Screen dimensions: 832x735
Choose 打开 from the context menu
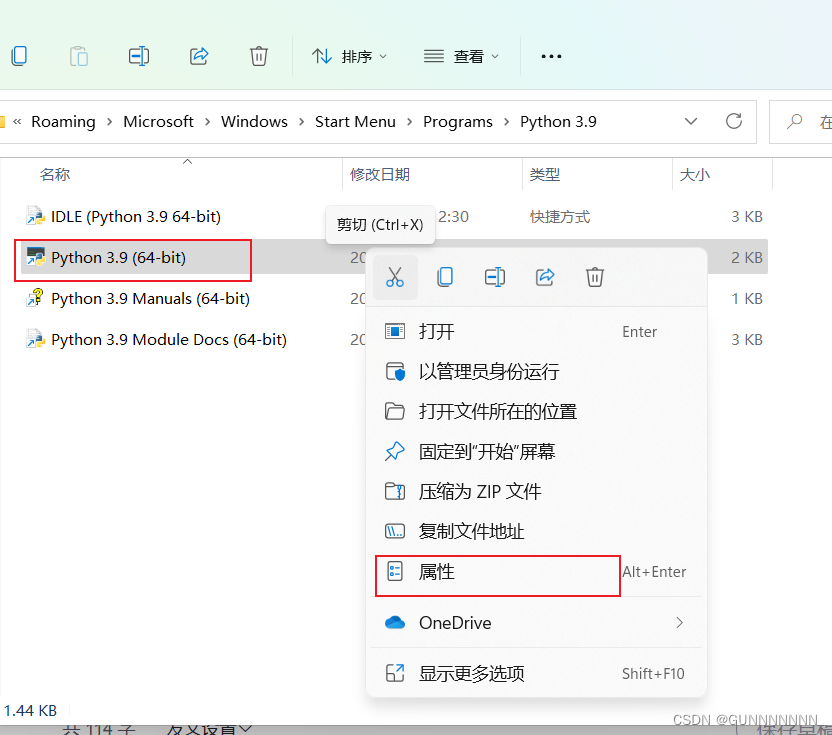pyautogui.click(x=536, y=332)
